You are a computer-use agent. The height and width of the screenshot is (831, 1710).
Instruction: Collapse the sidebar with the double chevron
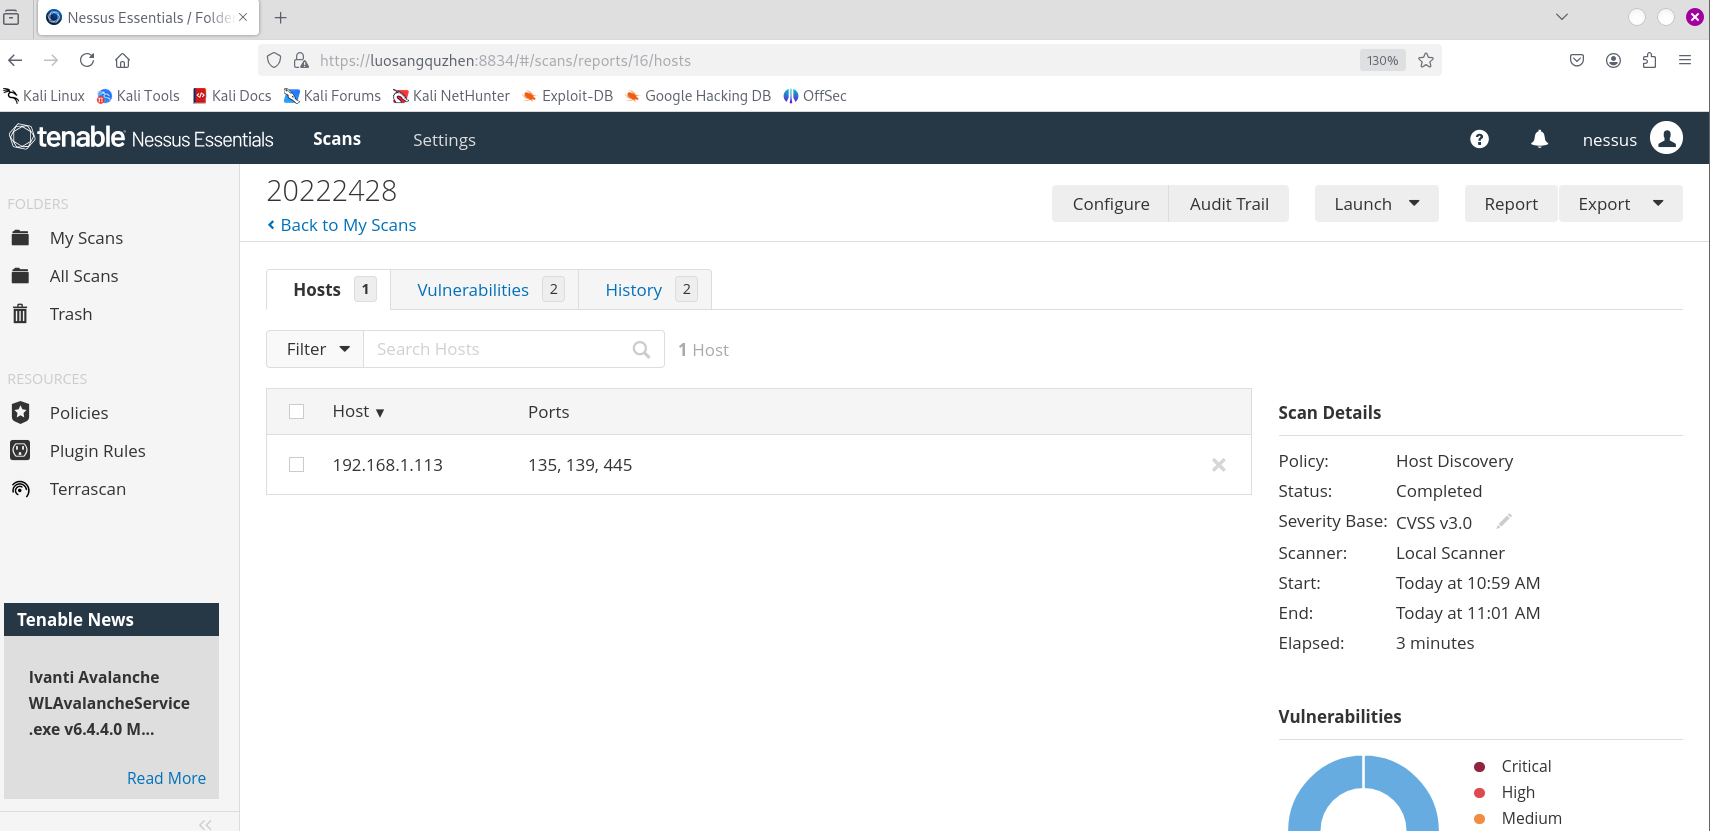tap(205, 824)
